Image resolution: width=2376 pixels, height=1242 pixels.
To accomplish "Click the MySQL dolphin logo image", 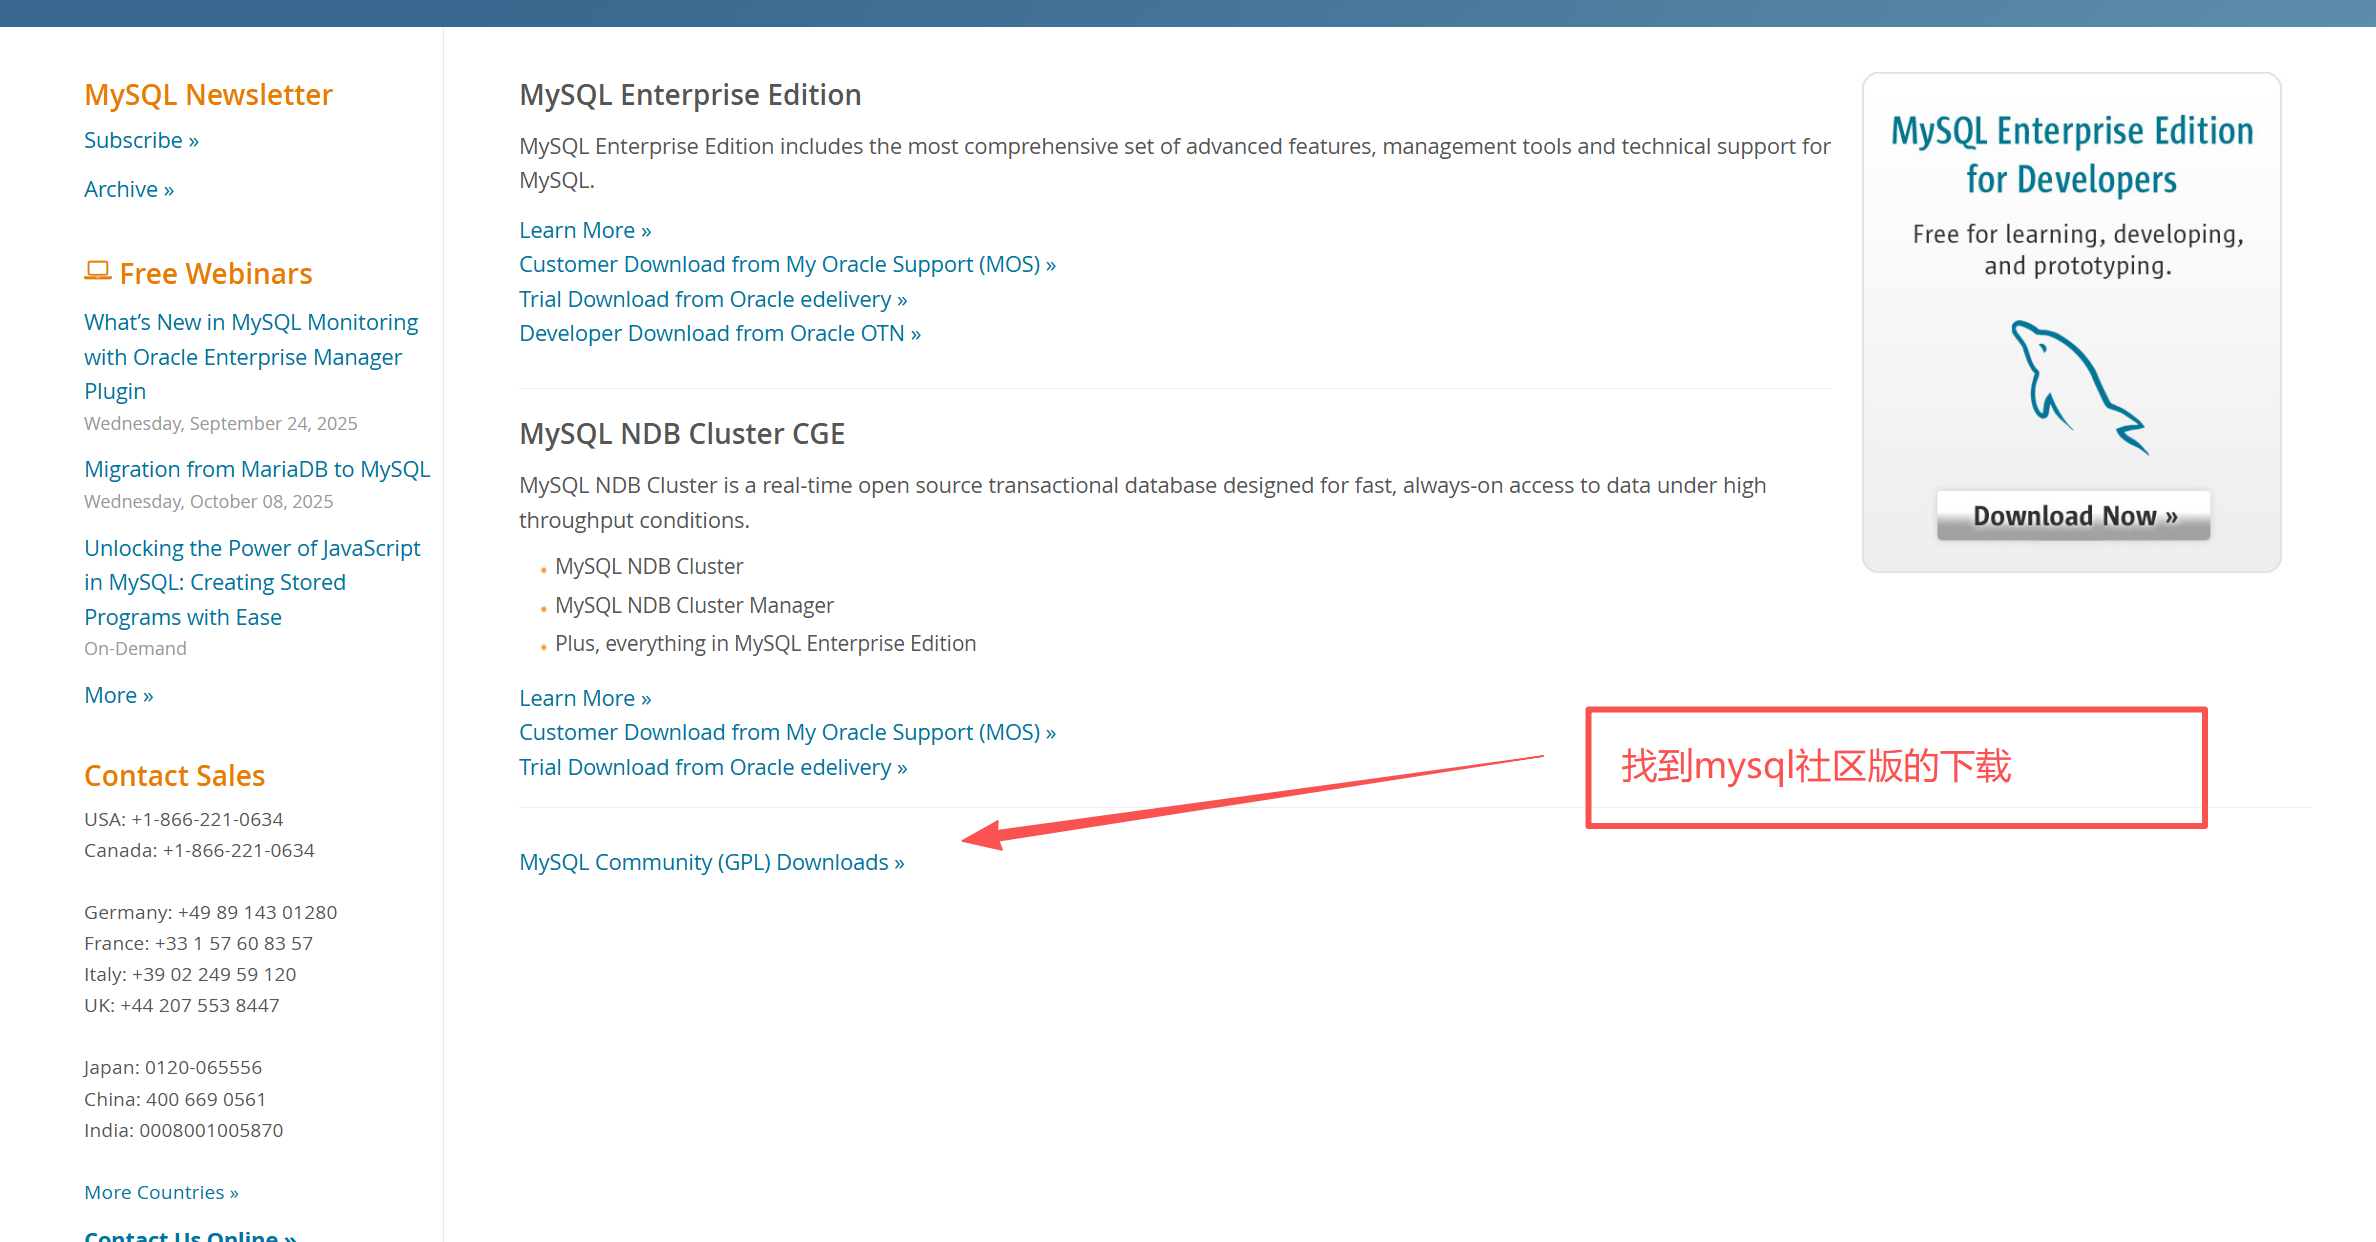I will (x=2078, y=387).
